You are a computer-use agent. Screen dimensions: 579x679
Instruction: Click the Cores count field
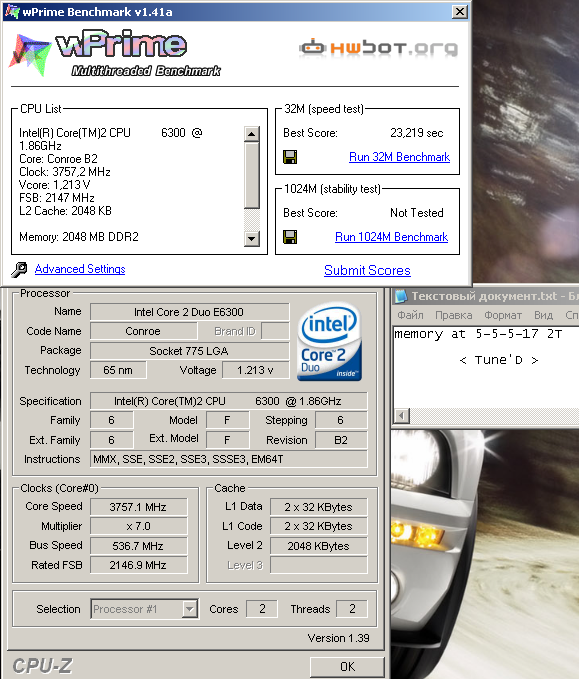tap(262, 609)
